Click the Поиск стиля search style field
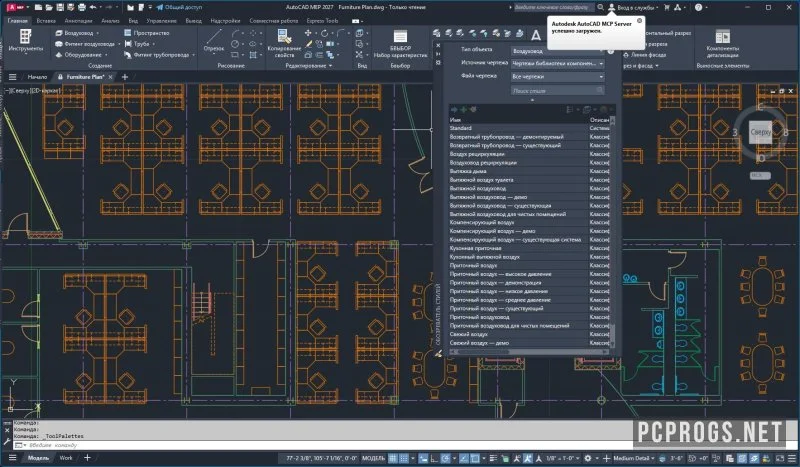 tap(557, 90)
